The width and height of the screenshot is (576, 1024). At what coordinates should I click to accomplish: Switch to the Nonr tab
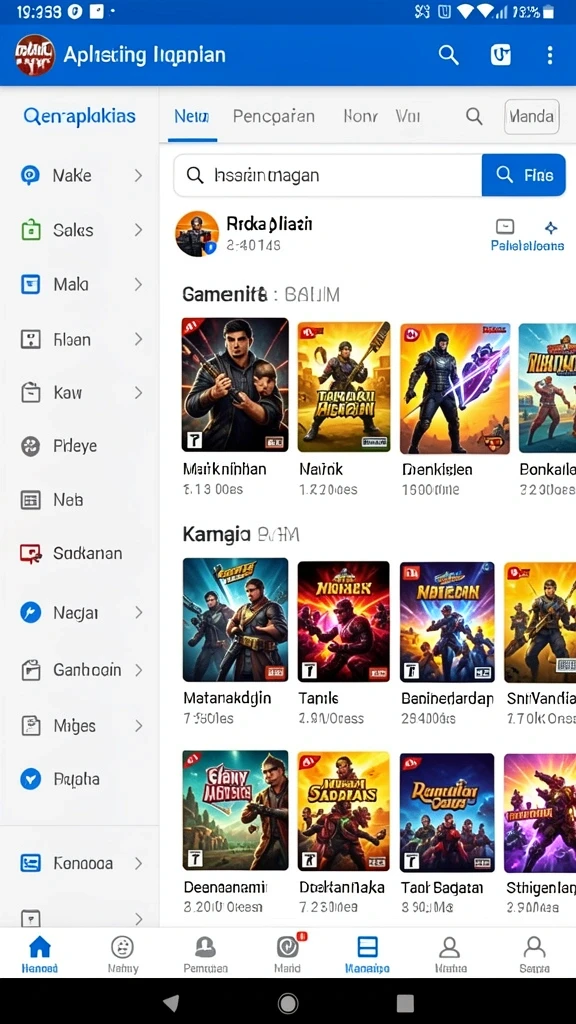(x=360, y=117)
